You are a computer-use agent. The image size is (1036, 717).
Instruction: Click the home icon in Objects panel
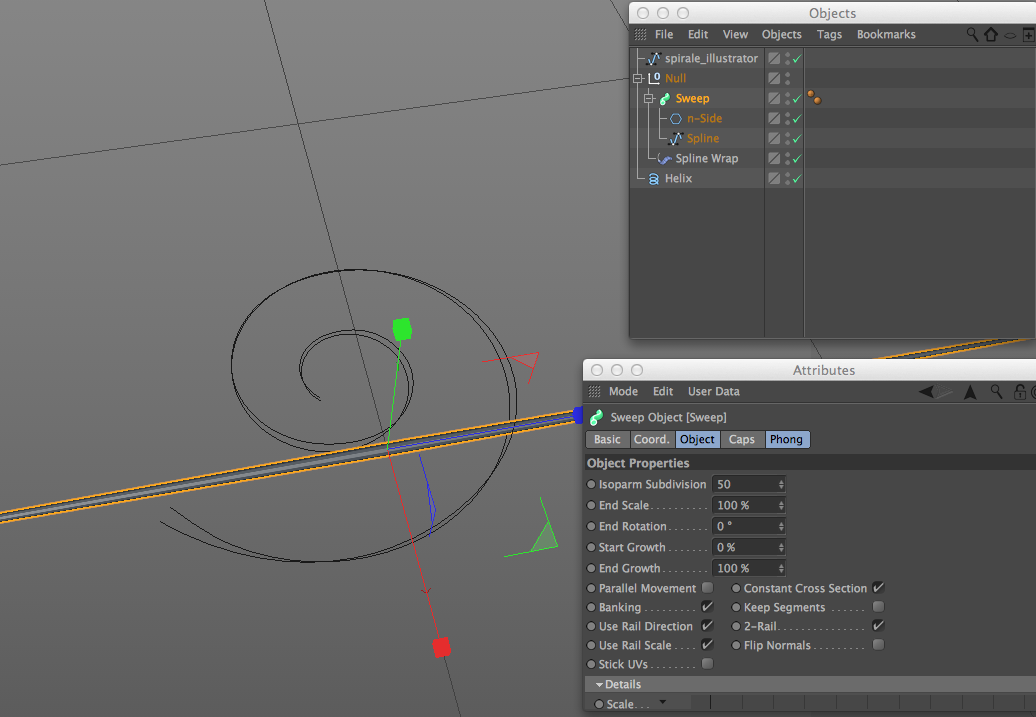(x=990, y=34)
